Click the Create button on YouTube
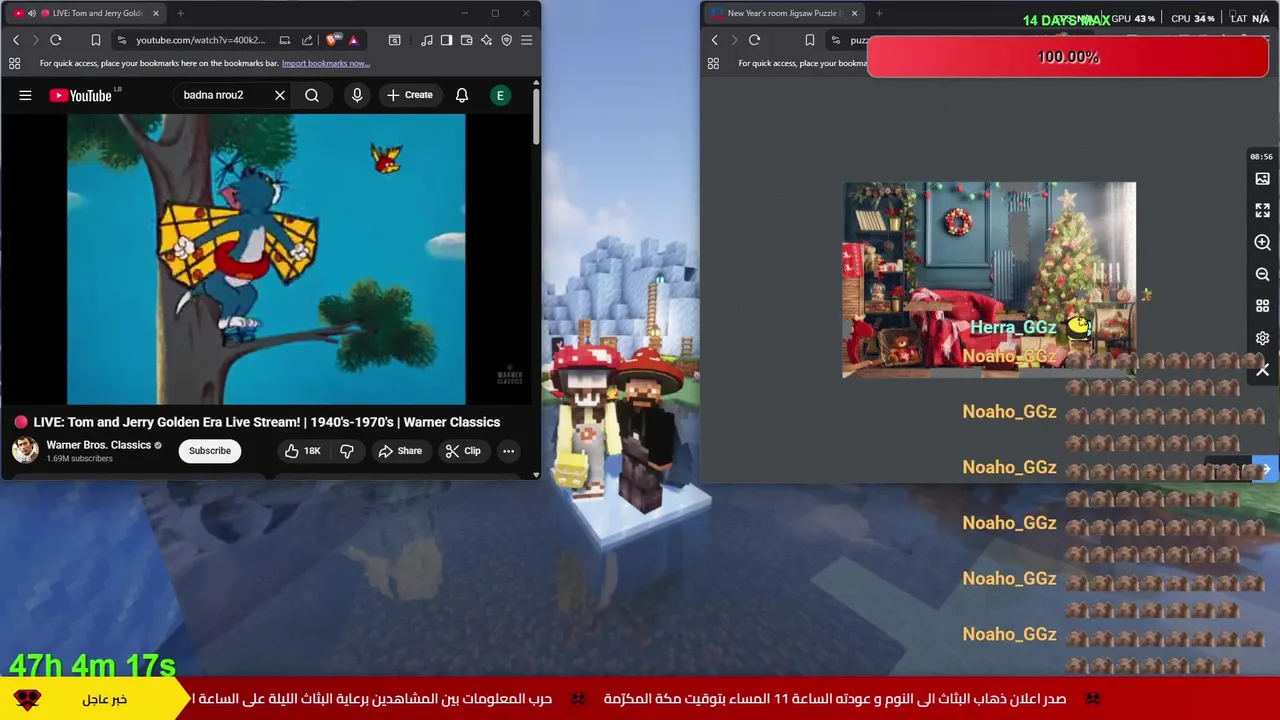 (x=410, y=95)
